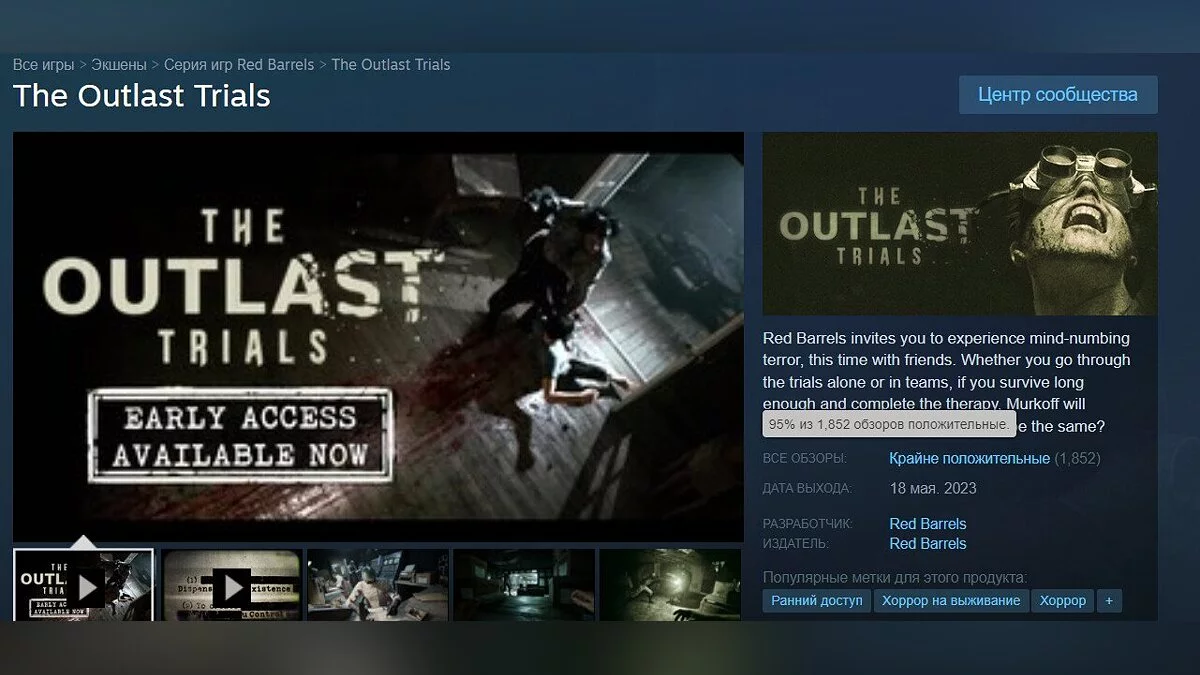Click the main trailer video player

tap(378, 336)
